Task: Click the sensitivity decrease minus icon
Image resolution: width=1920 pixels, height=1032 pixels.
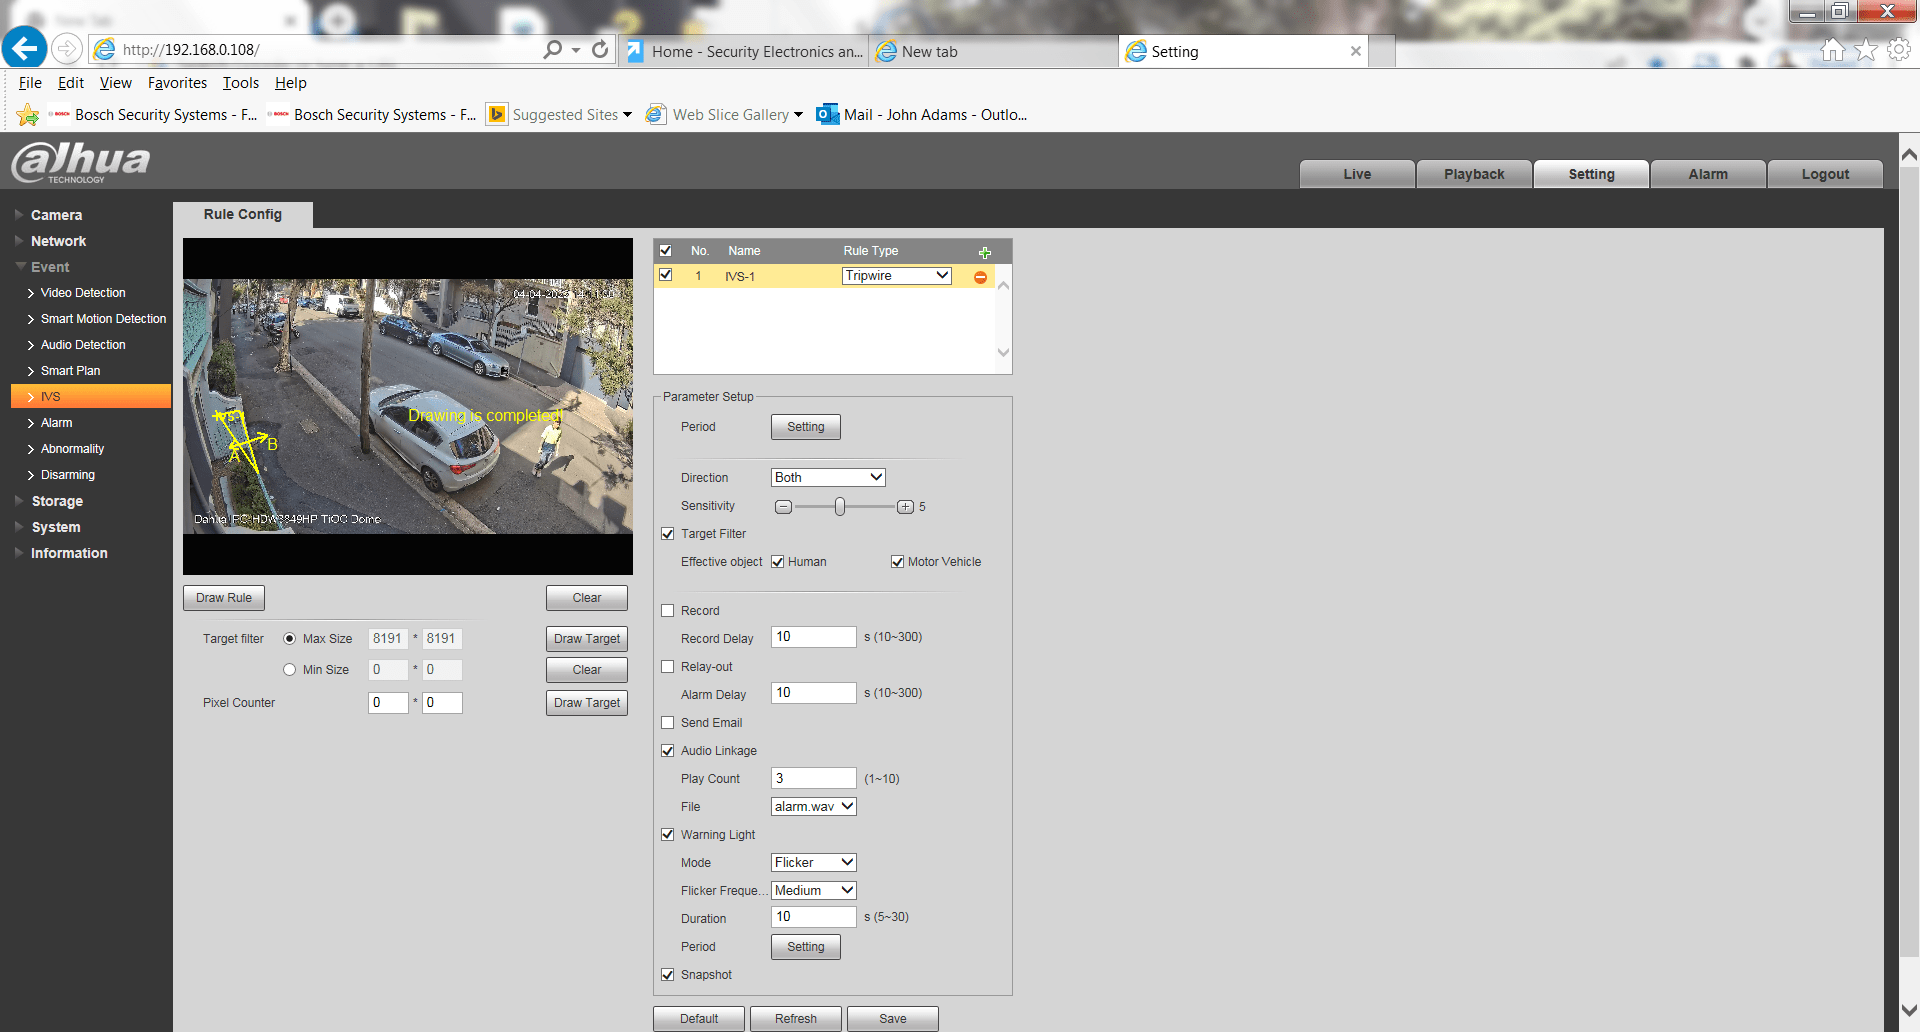Action: click(784, 507)
